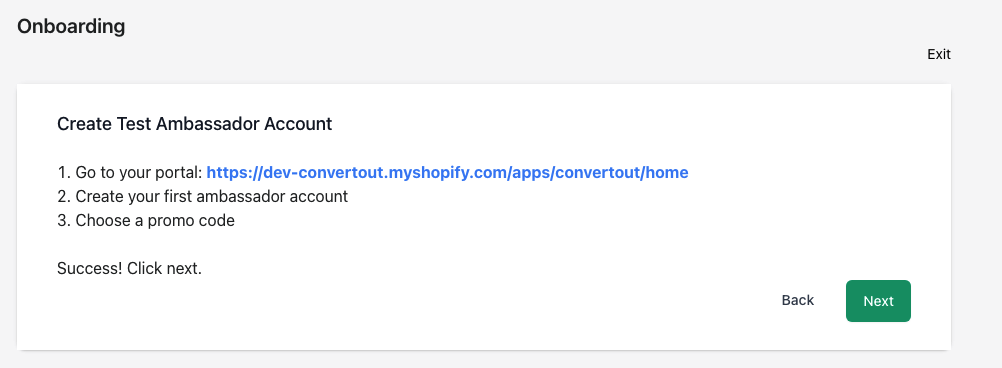Click the '/apps/convertout/home' part of the link

point(597,172)
